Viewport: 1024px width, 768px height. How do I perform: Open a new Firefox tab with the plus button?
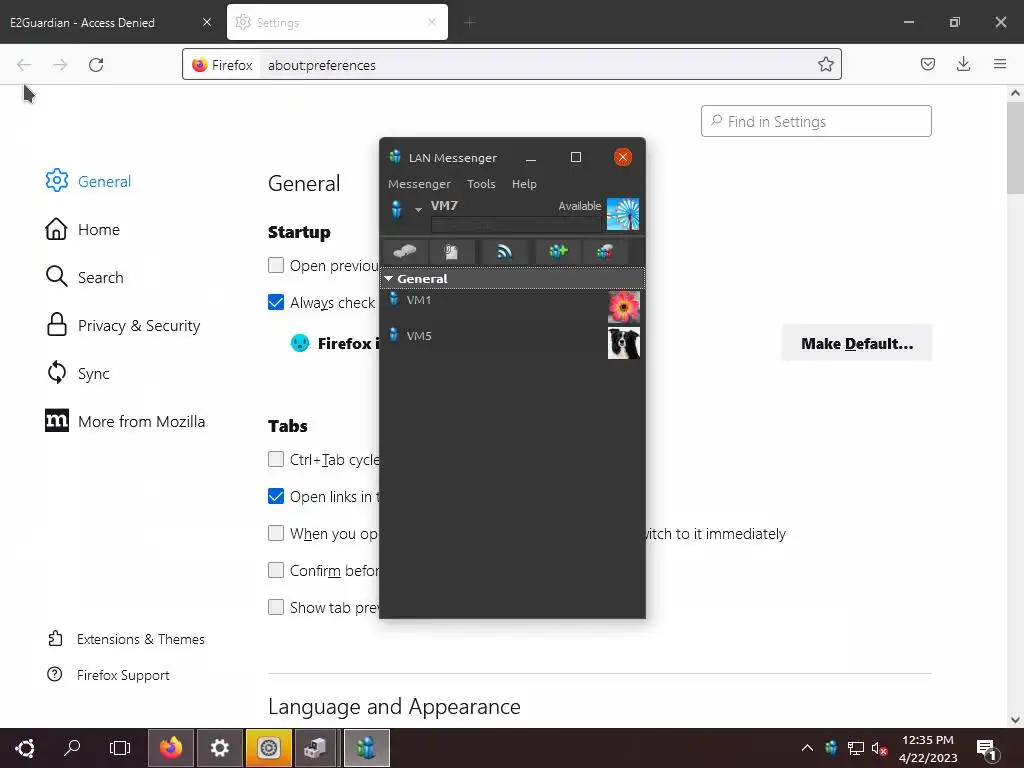point(470,23)
